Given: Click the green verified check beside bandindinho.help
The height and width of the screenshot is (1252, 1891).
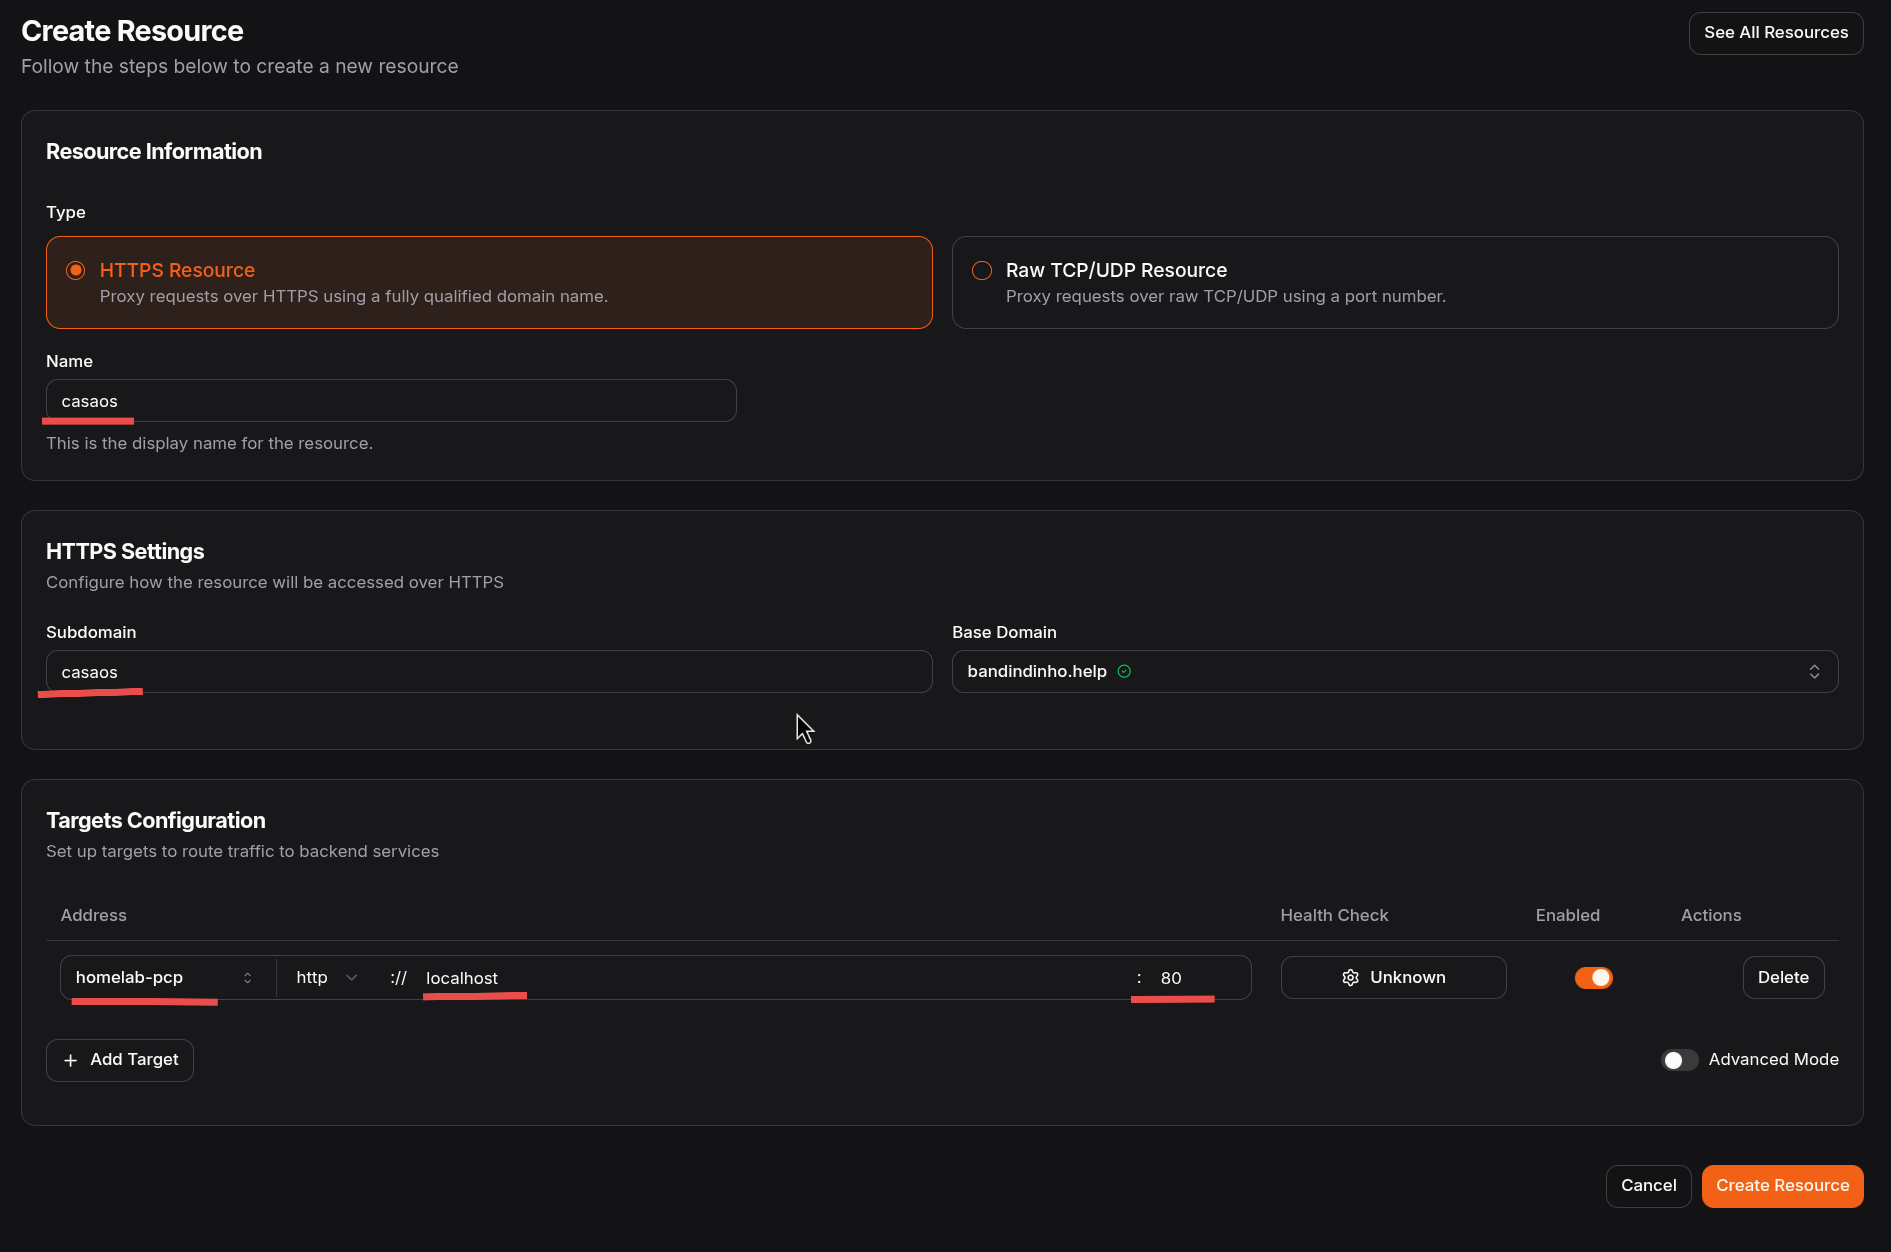Looking at the screenshot, I should 1123,671.
